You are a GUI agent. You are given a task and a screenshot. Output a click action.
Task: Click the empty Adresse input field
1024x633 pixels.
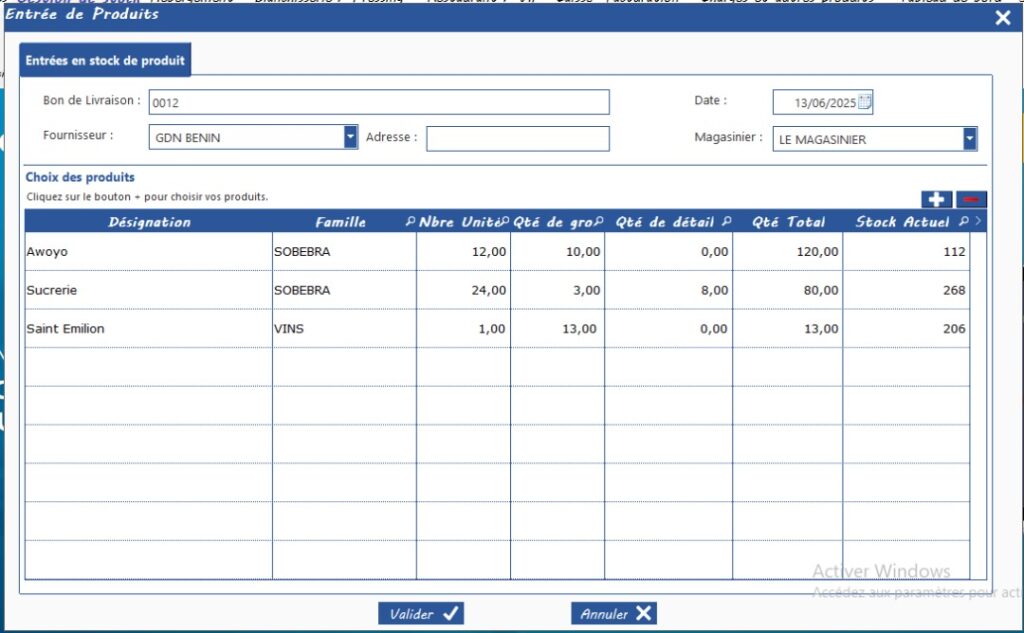point(517,138)
